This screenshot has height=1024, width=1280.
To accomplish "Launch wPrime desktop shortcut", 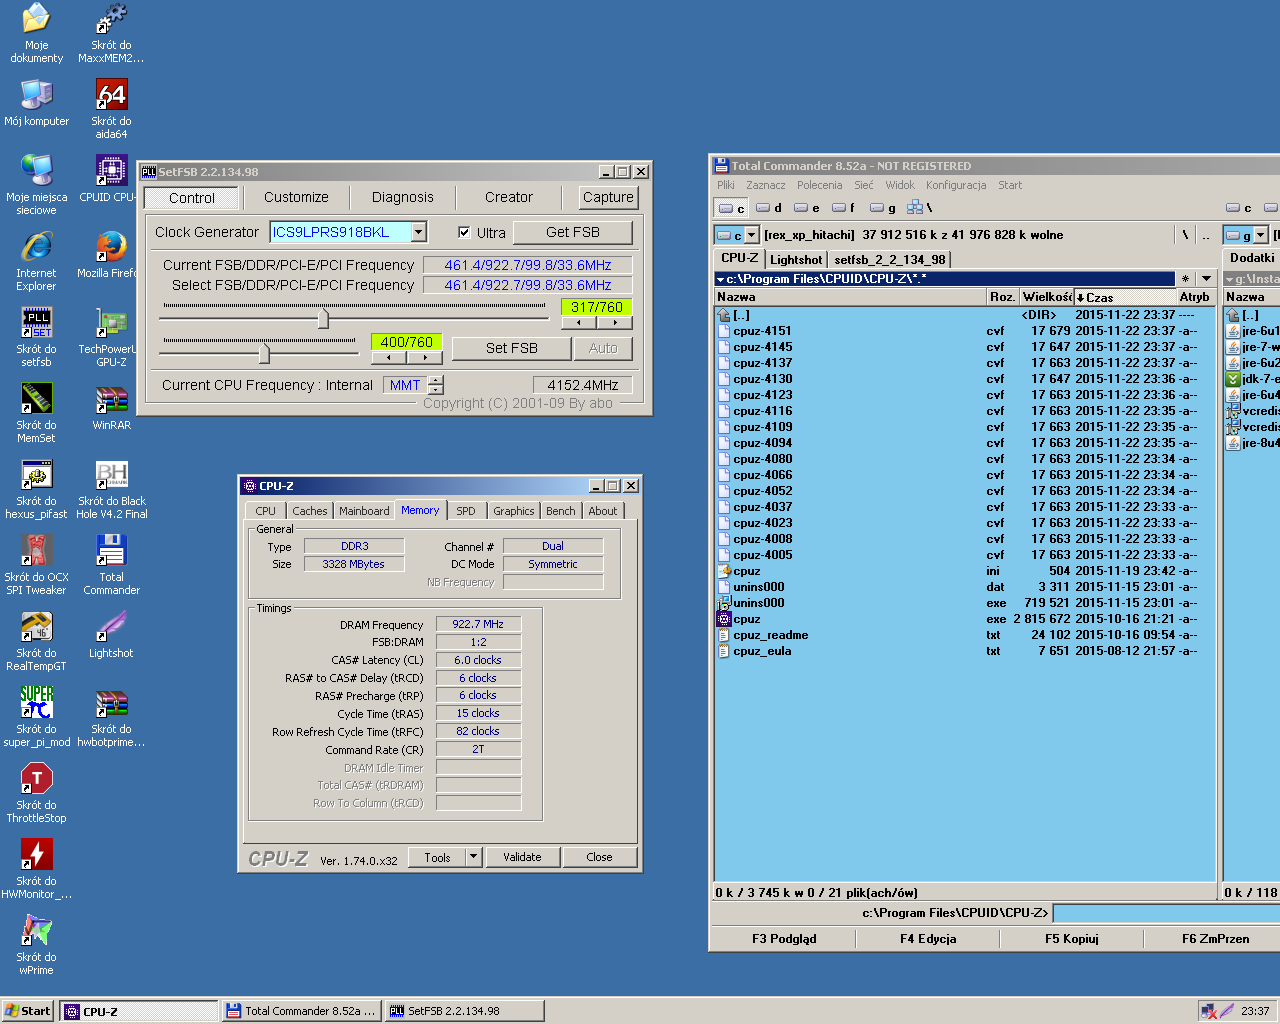I will pyautogui.click(x=36, y=945).
